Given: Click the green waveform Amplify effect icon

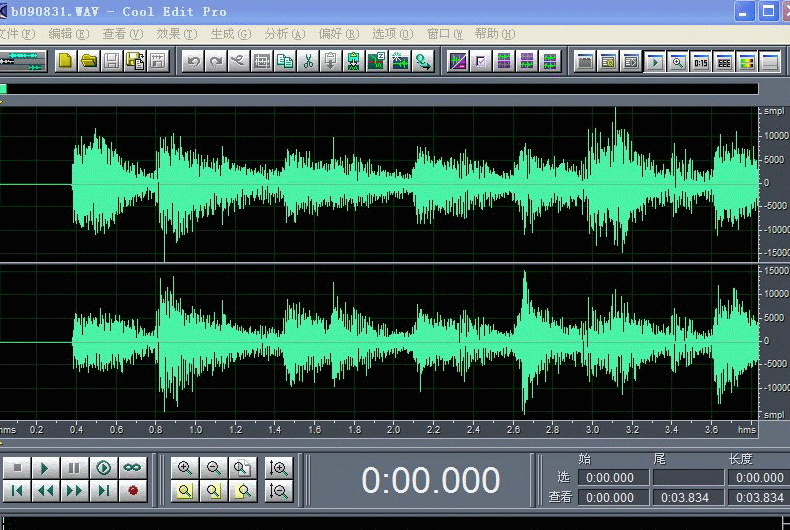Looking at the screenshot, I should [354, 61].
